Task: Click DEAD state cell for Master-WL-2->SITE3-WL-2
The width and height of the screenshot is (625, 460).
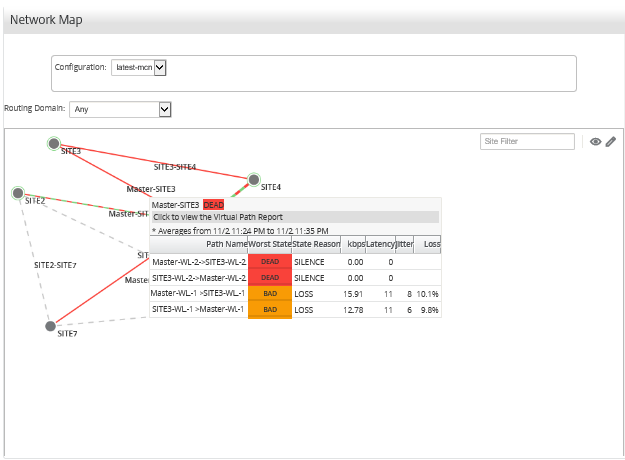Action: pyautogui.click(x=270, y=262)
